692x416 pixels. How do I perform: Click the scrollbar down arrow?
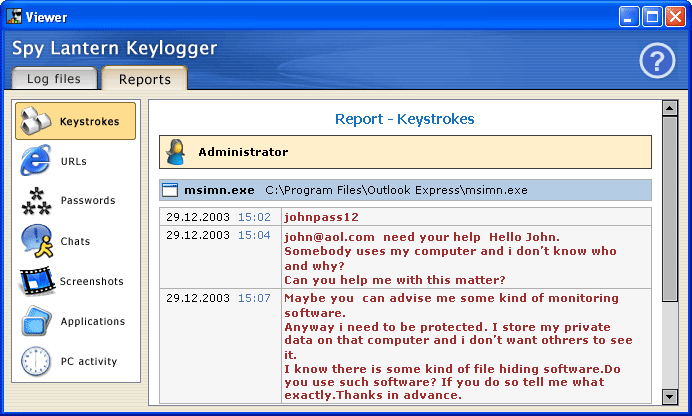click(x=670, y=397)
